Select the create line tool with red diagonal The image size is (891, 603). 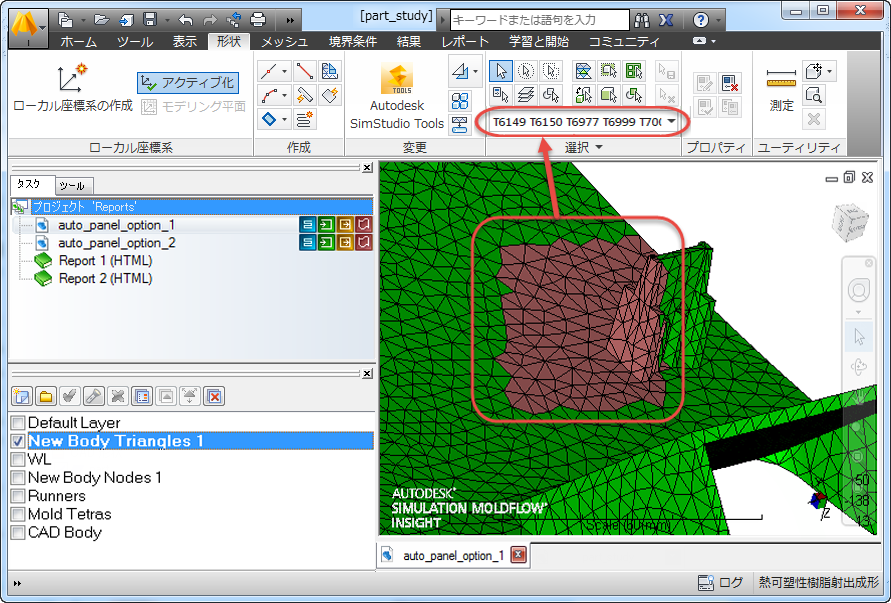(x=305, y=71)
